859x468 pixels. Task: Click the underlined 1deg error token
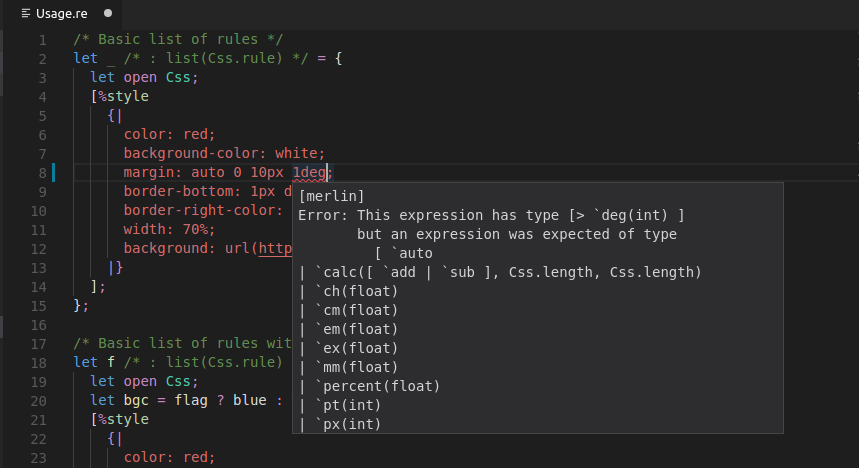(x=310, y=173)
